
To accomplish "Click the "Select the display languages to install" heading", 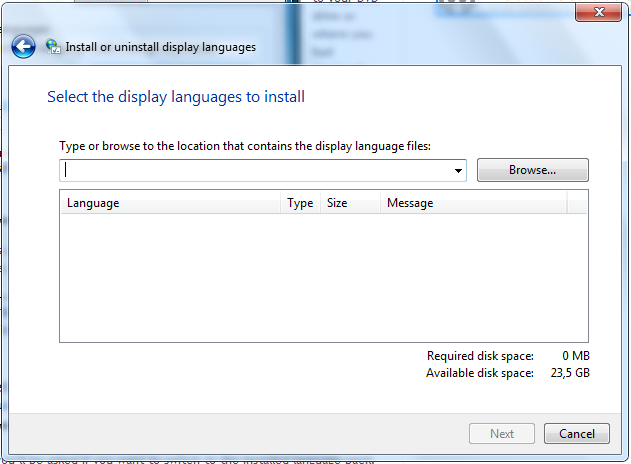I will pyautogui.click(x=176, y=97).
